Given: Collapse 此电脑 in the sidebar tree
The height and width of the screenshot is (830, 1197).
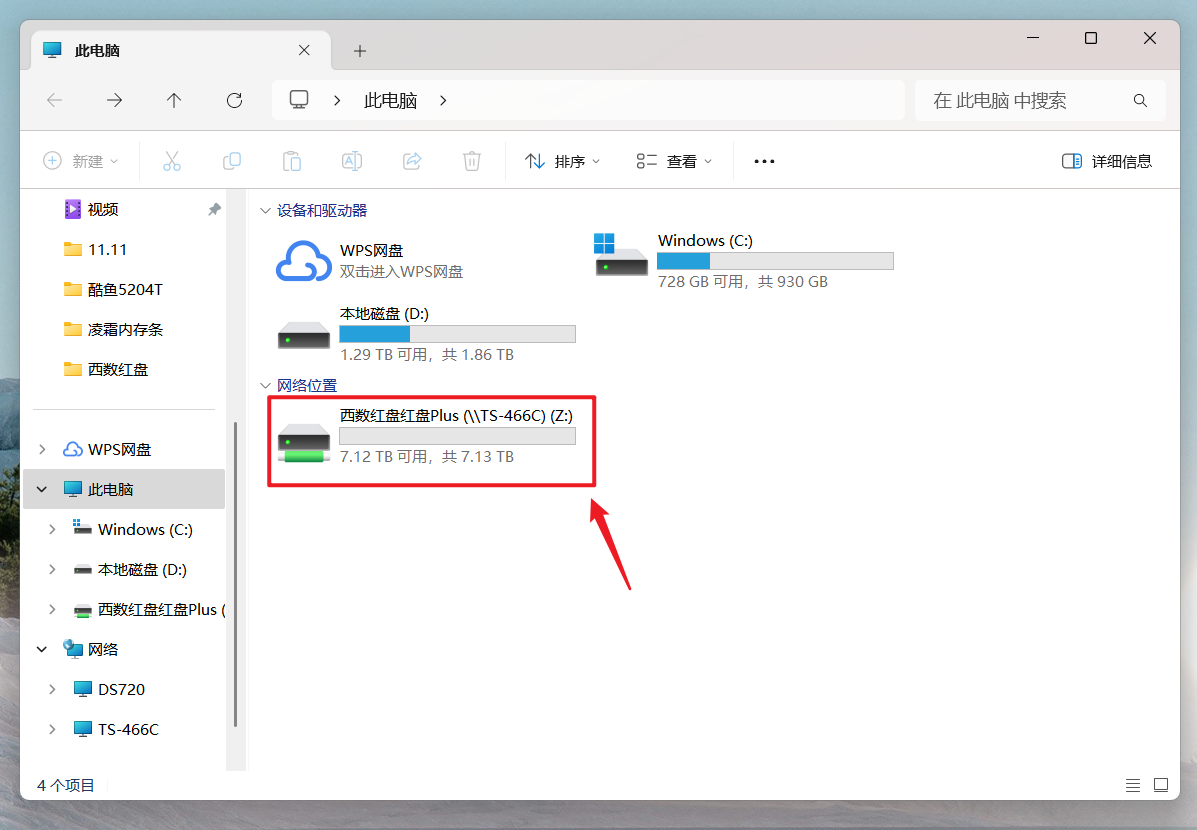Looking at the screenshot, I should click(43, 489).
